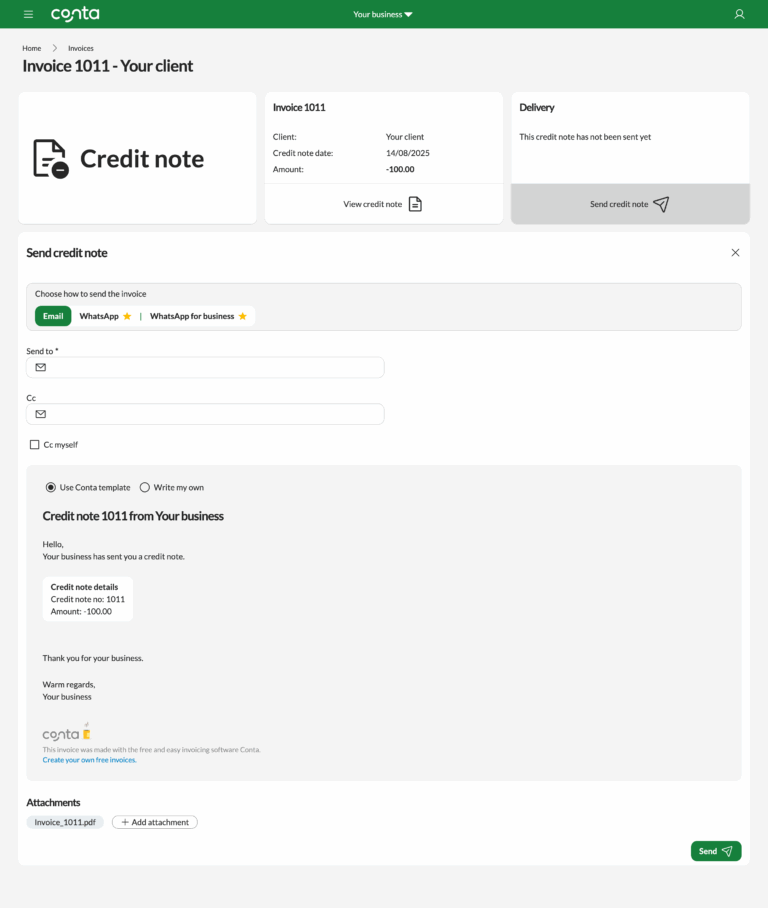Viewport: 768px width, 908px height.
Task: Navigate to Invoices via the breadcrumb
Action: pyautogui.click(x=80, y=47)
